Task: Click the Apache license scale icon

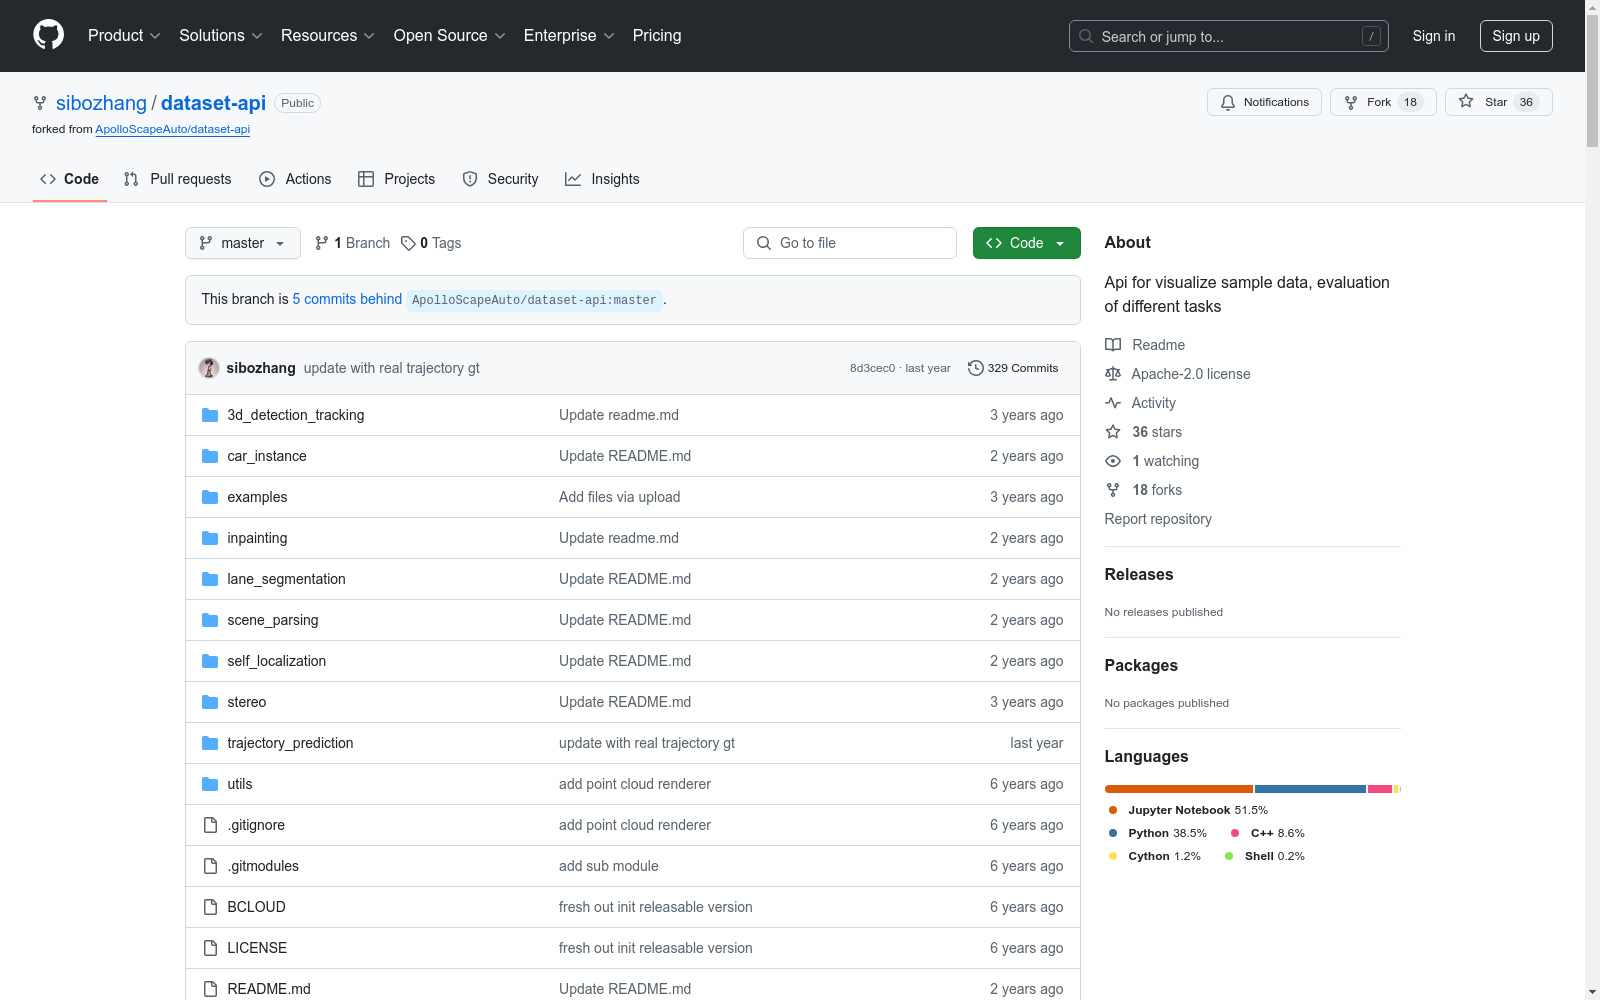Action: pyautogui.click(x=1113, y=374)
